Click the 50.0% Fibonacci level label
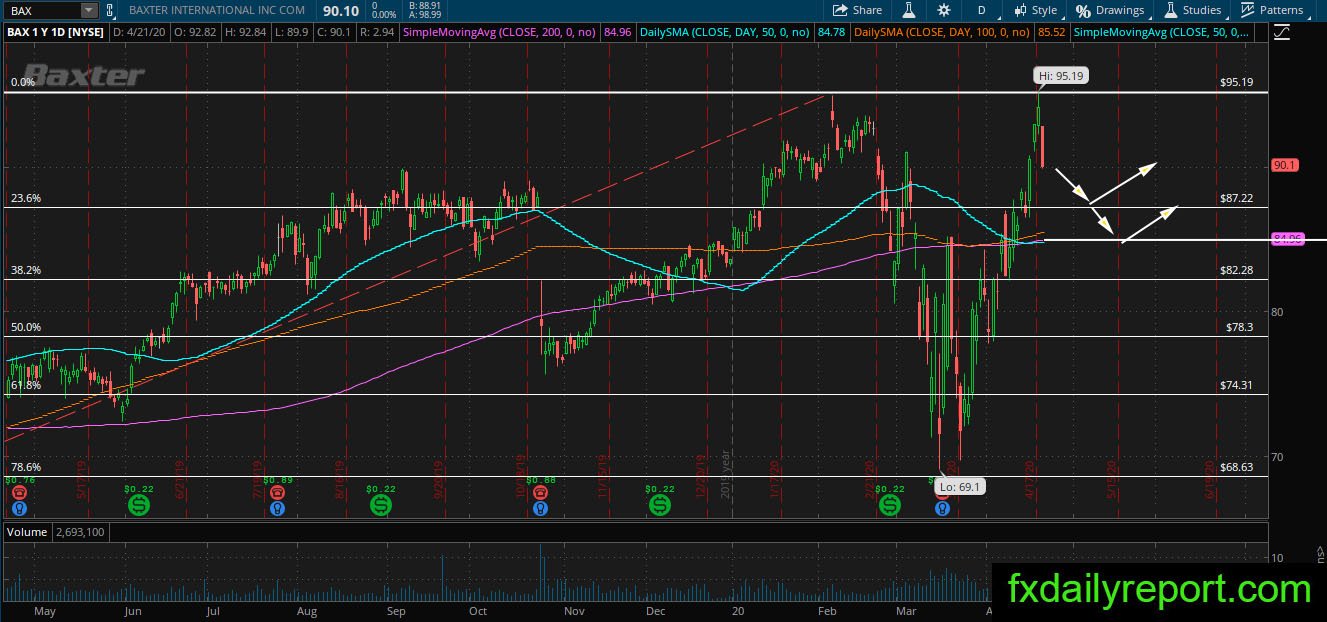Image resolution: width=1327 pixels, height=622 pixels. tap(26, 327)
